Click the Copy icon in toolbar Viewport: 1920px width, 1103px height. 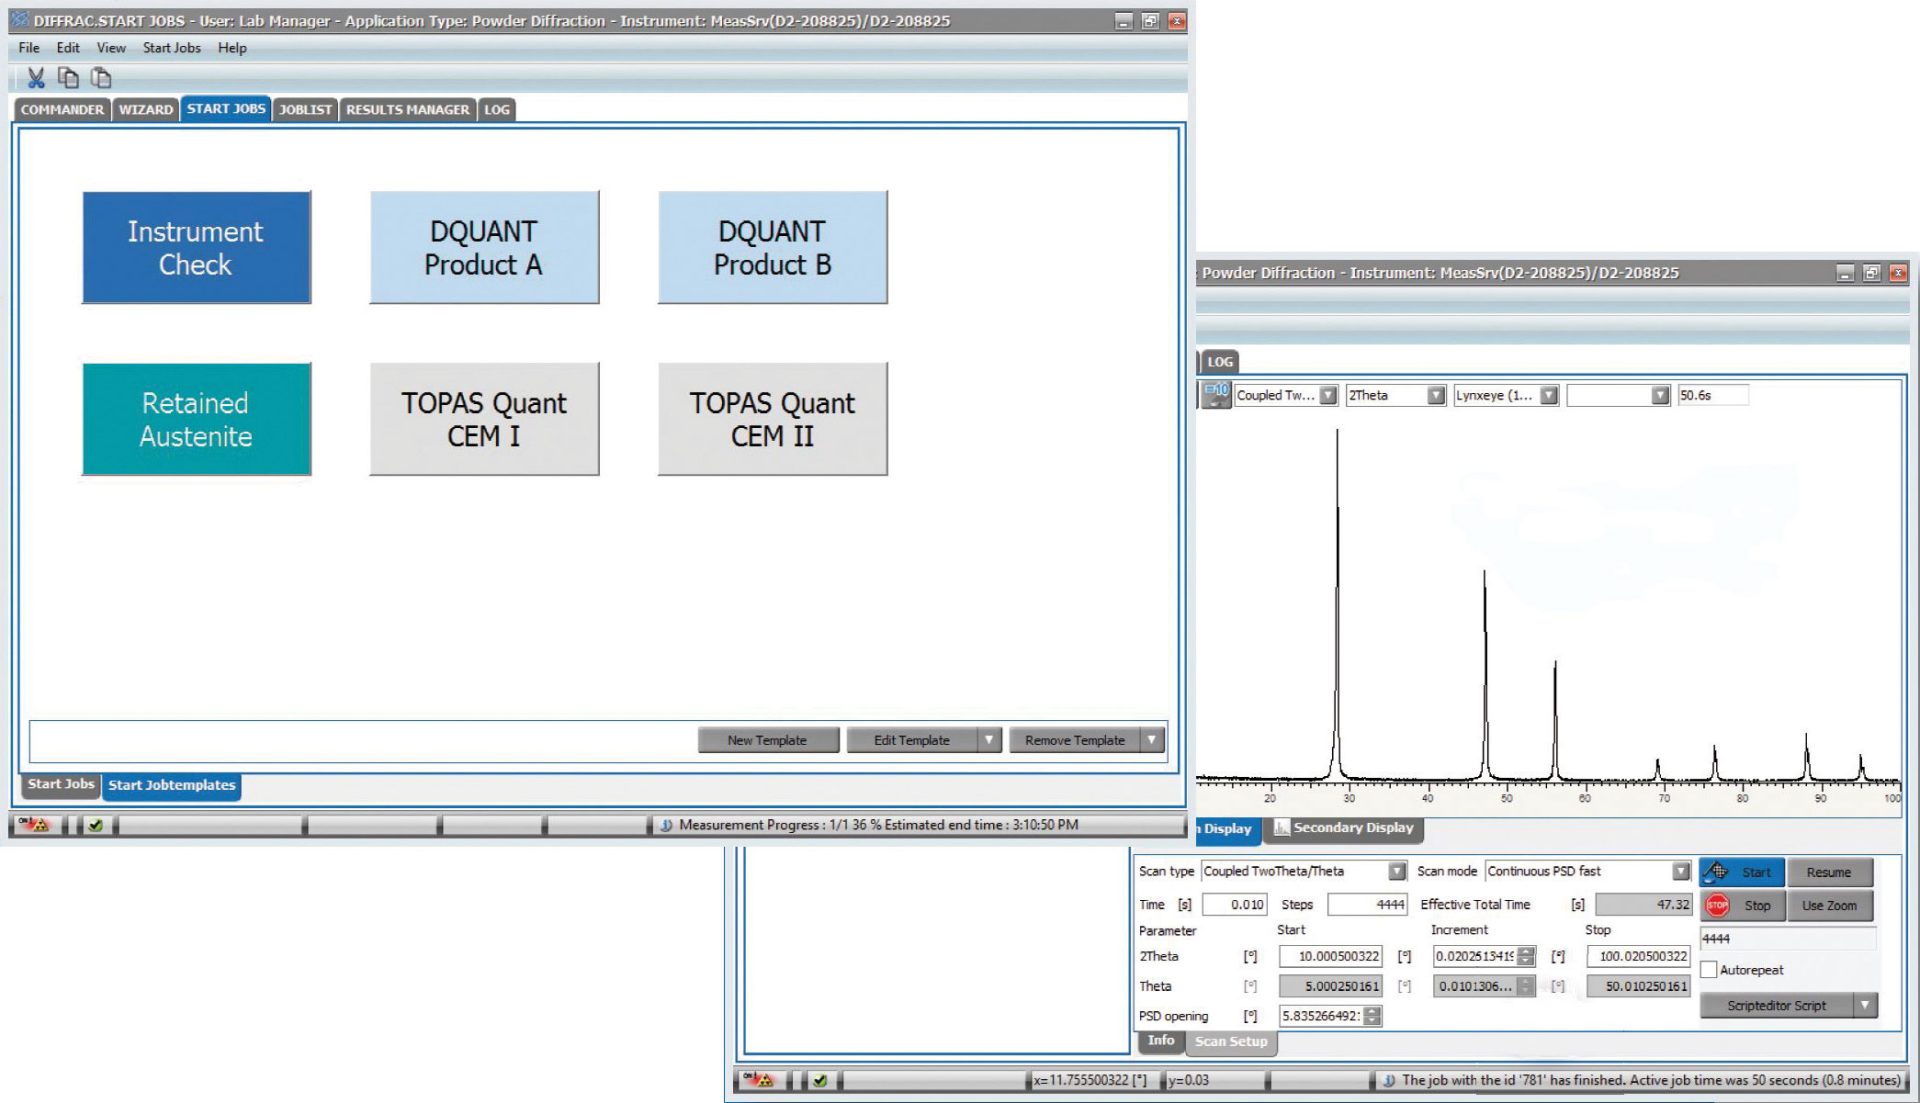point(68,78)
